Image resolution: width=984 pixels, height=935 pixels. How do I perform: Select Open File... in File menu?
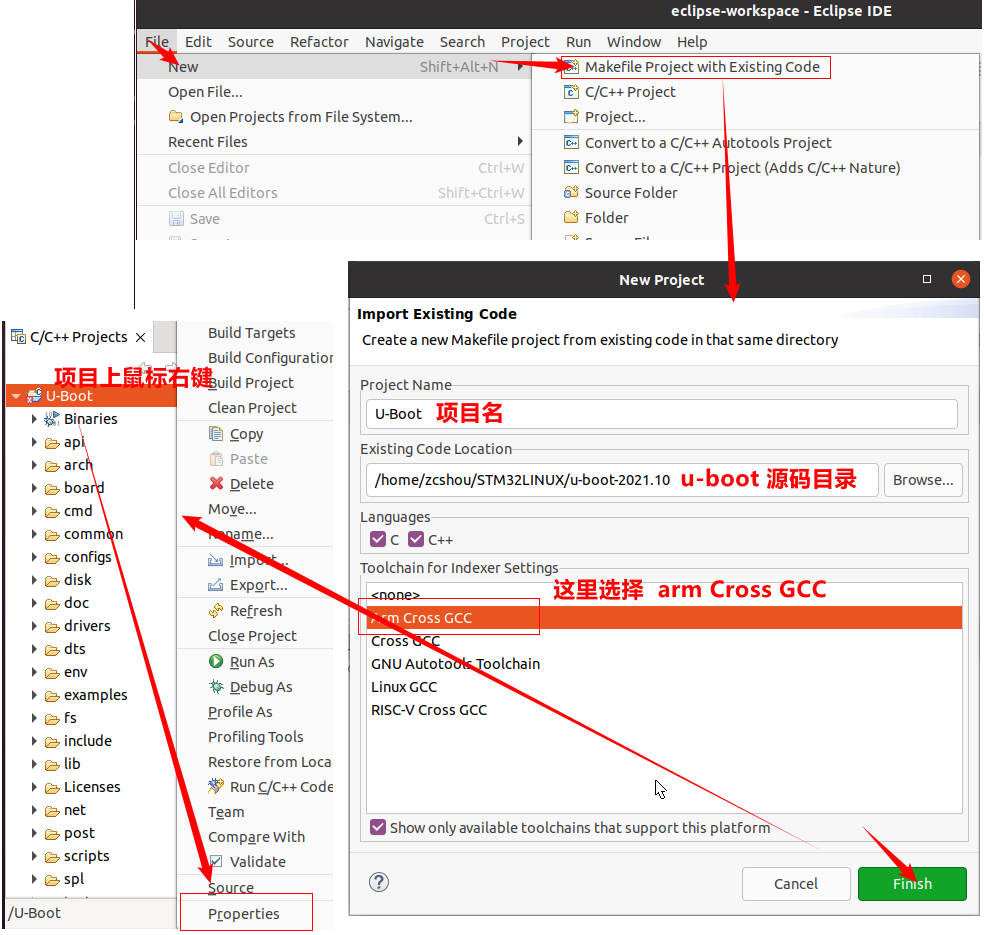[x=205, y=92]
